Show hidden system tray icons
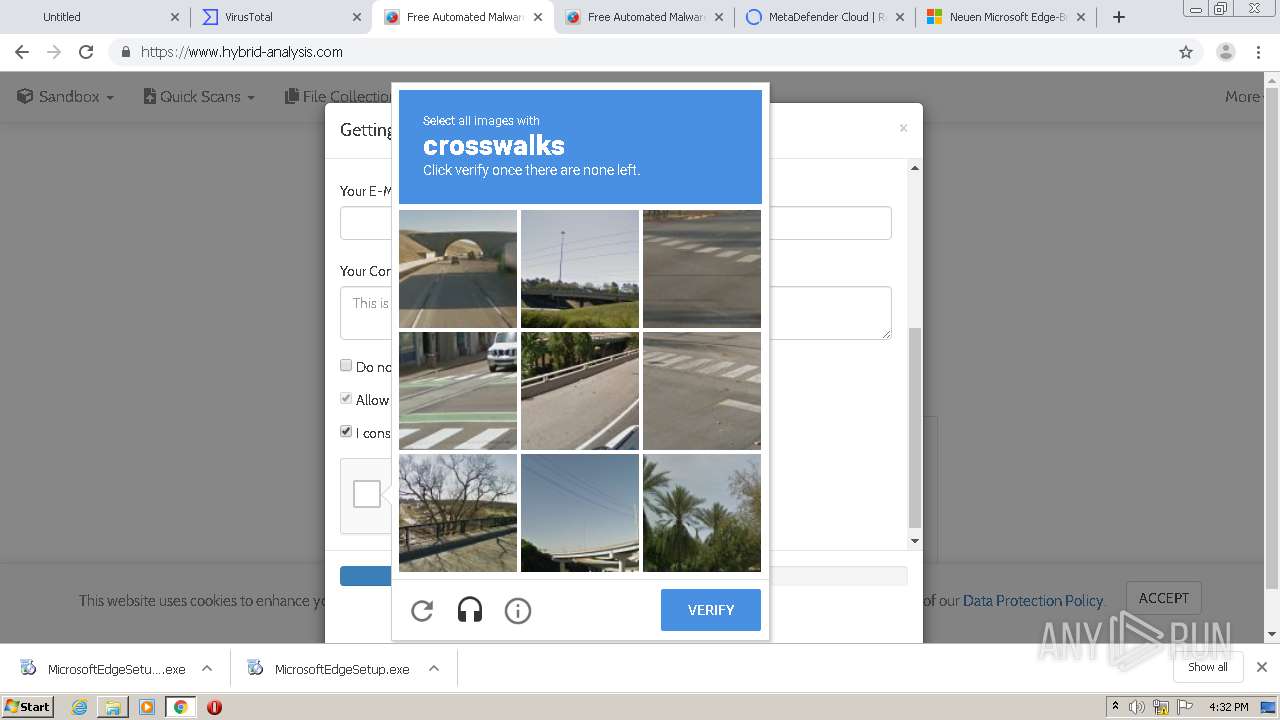 coord(1115,707)
